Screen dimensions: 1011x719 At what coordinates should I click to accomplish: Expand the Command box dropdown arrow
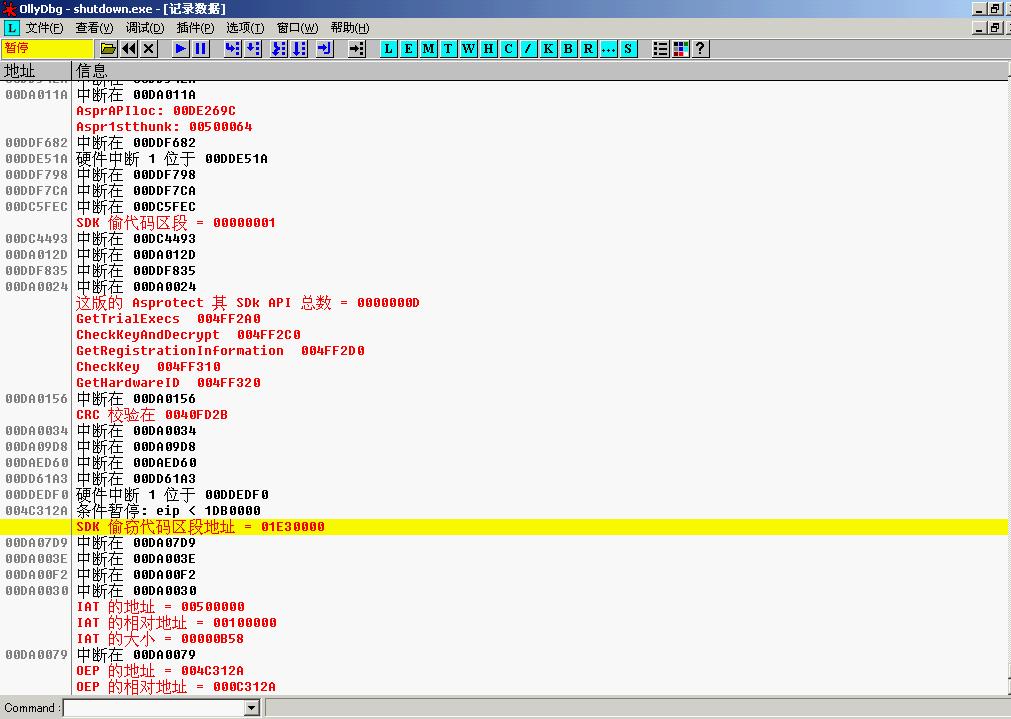tap(252, 708)
